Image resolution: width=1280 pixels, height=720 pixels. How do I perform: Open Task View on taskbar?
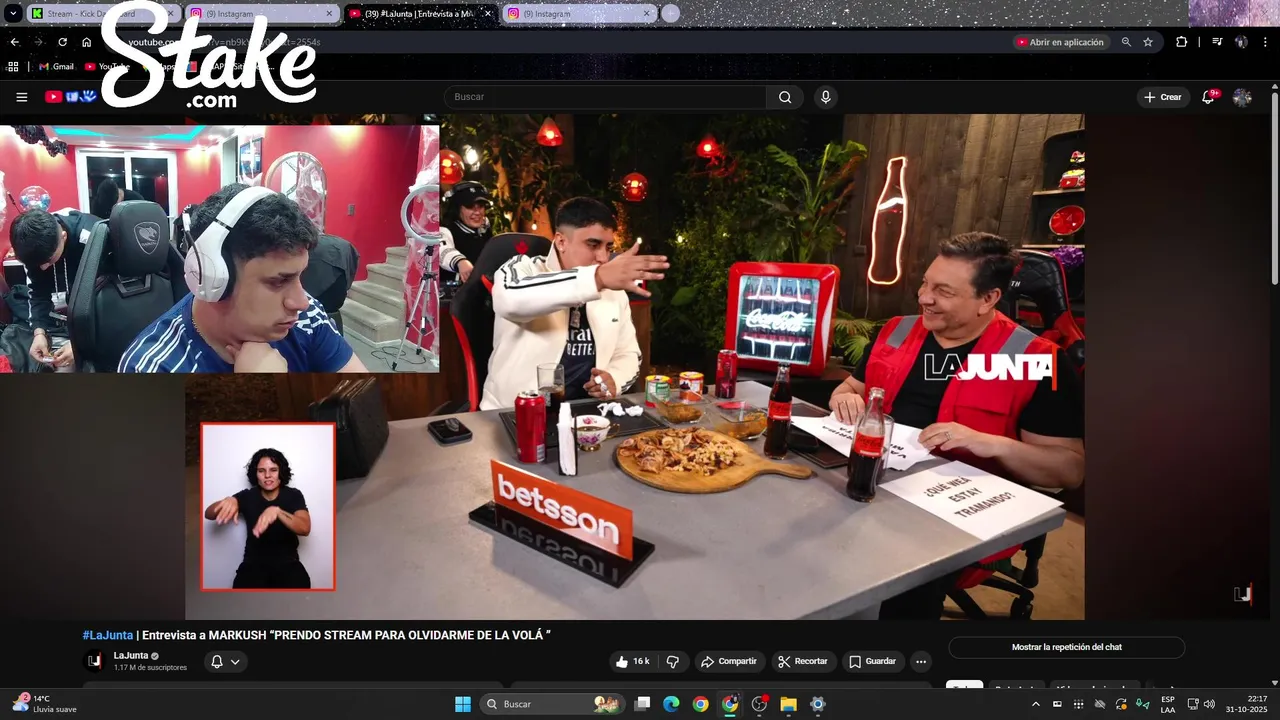click(643, 704)
